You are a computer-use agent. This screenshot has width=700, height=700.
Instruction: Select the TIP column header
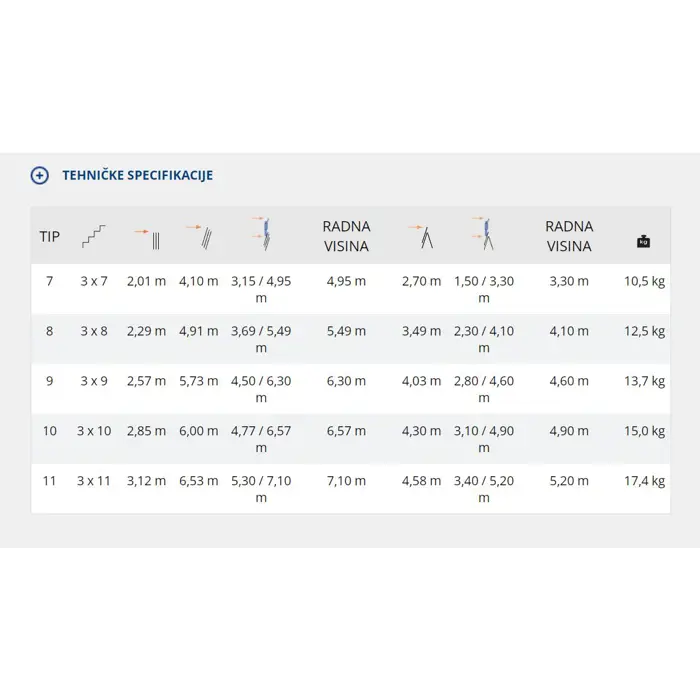click(x=50, y=237)
